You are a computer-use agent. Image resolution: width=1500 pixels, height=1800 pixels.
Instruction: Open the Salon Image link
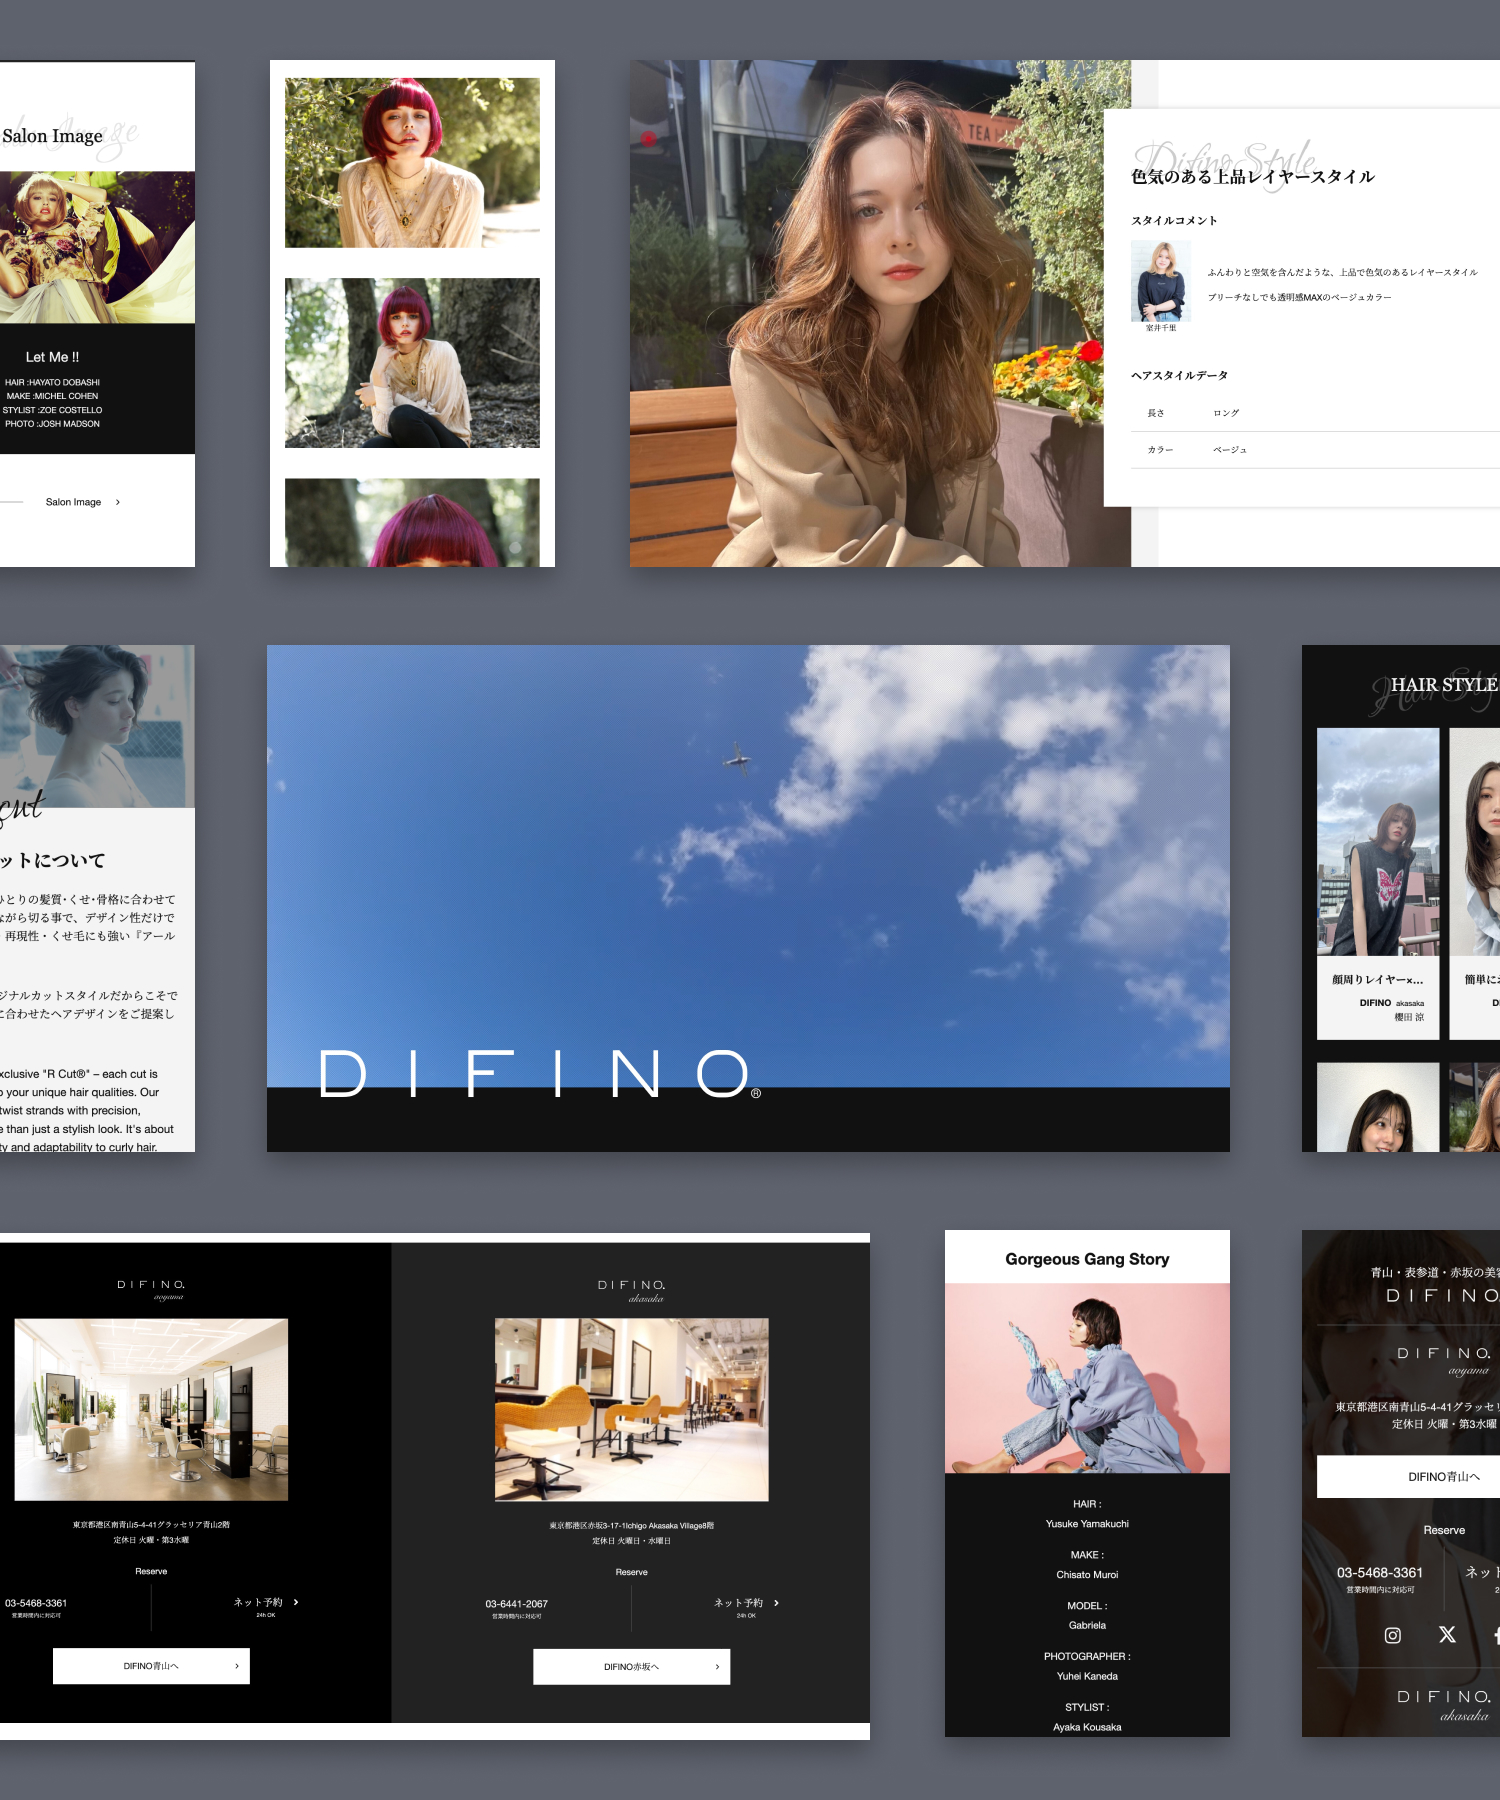click(73, 502)
